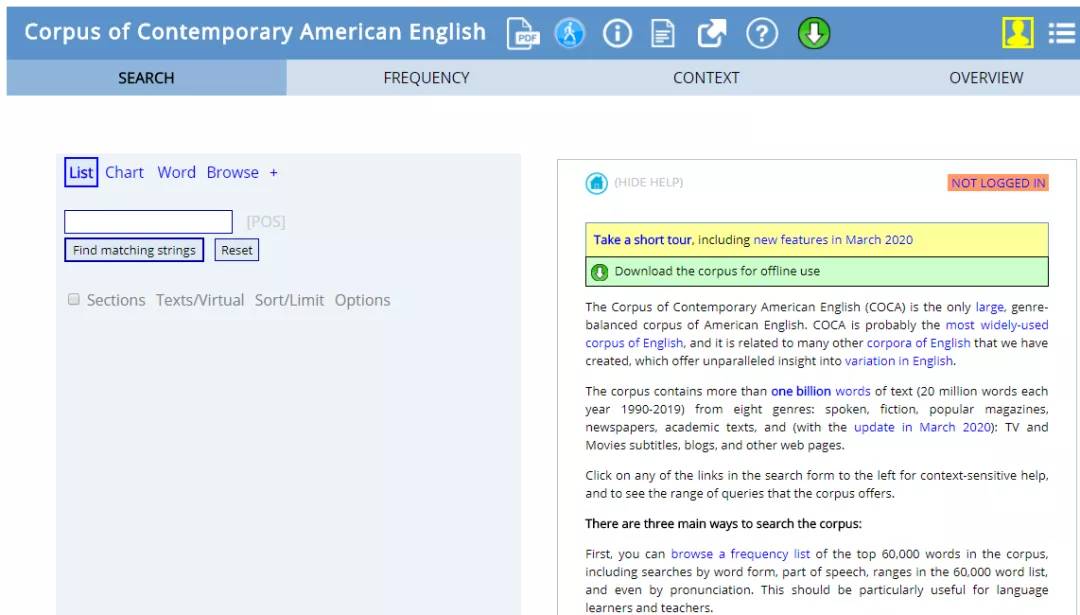Click the Corpus of Contemporary American English title
The image size is (1080, 615).
point(255,32)
